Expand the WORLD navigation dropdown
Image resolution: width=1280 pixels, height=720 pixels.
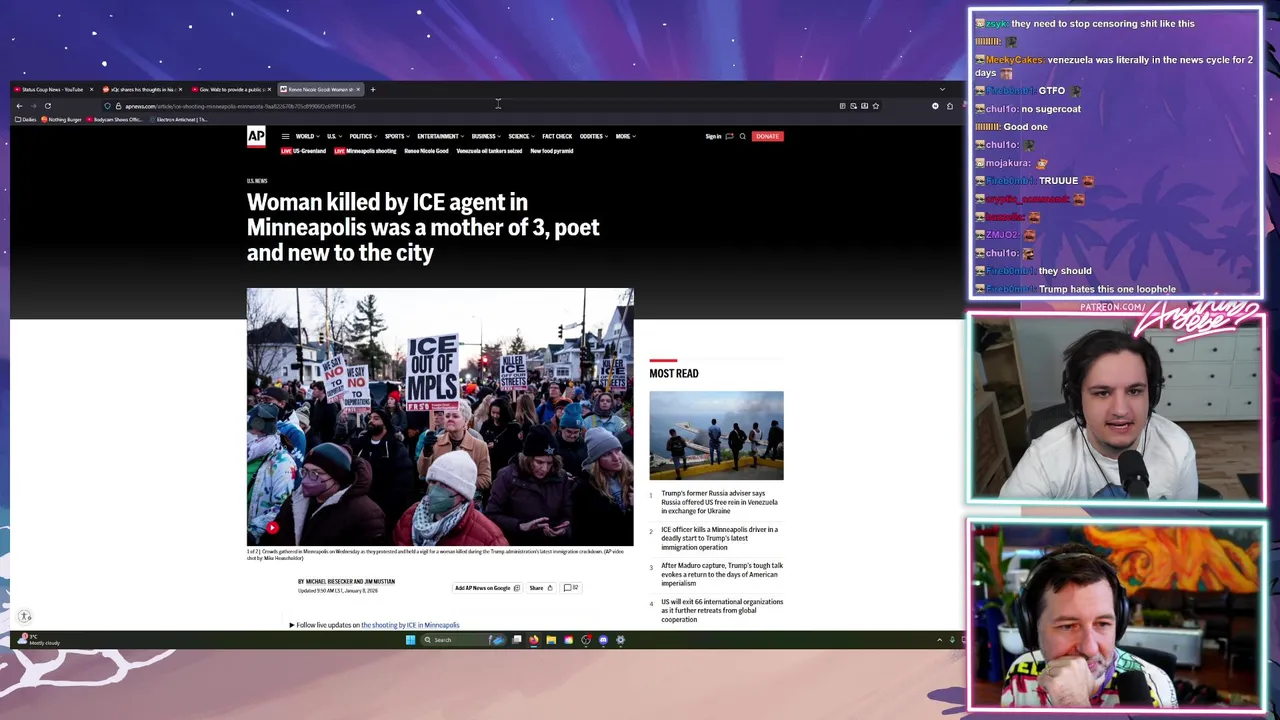point(308,136)
